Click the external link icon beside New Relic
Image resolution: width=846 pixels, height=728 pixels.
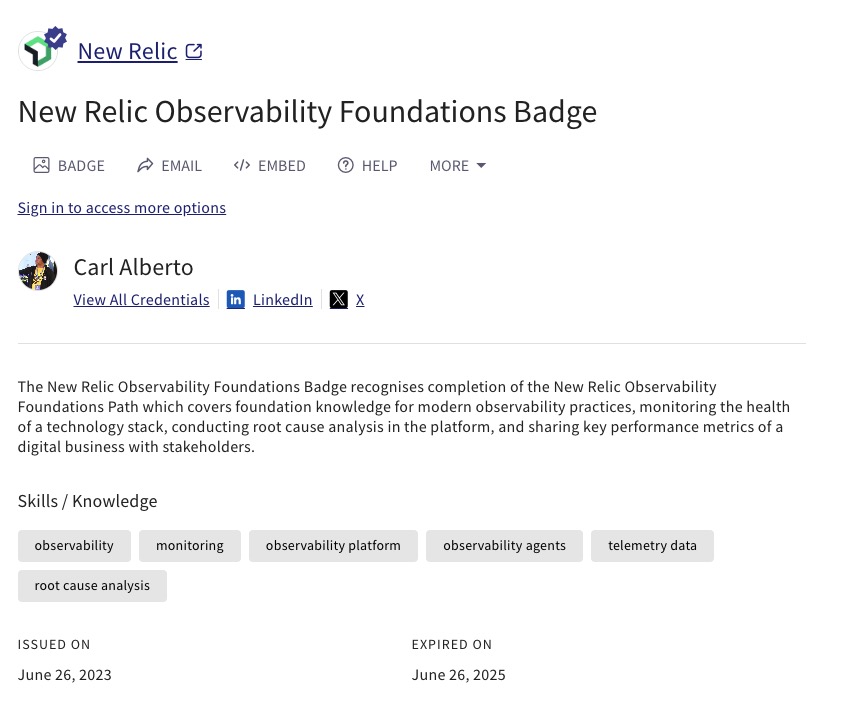194,51
